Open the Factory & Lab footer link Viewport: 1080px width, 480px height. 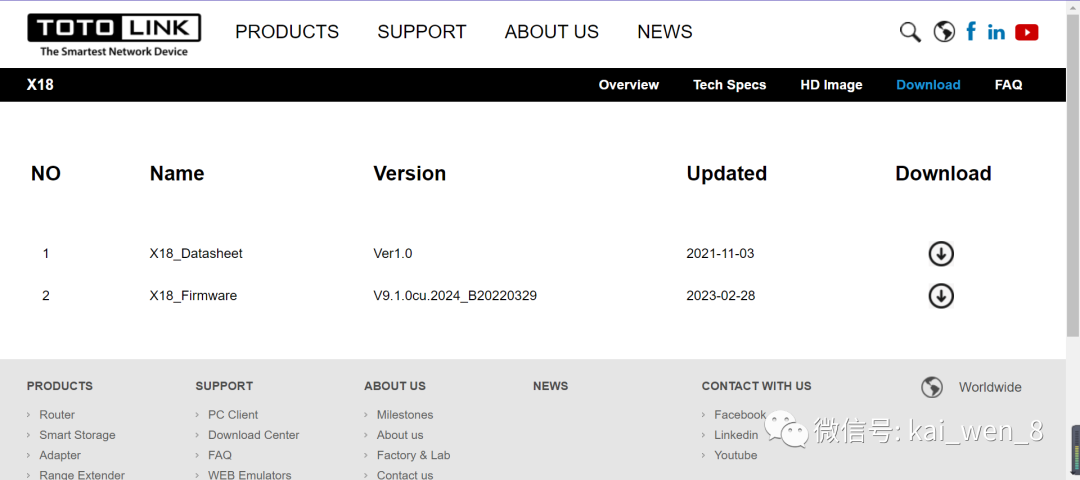tap(413, 455)
